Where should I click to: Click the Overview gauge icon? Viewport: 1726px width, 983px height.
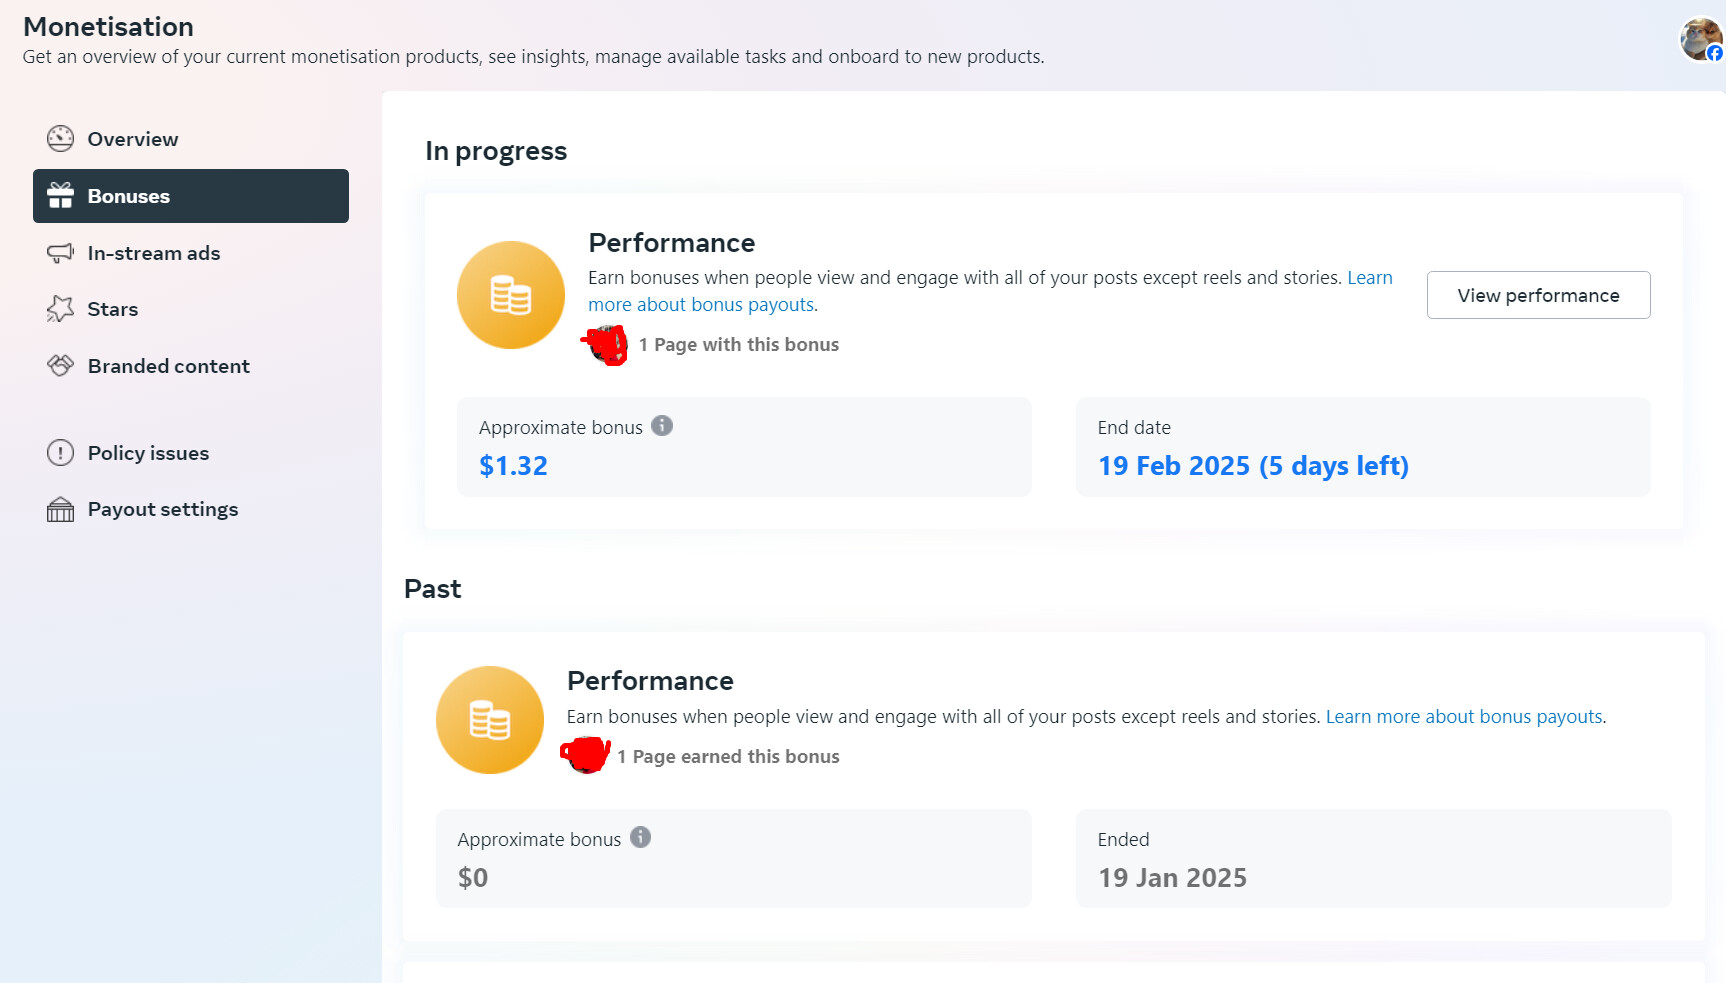coord(60,139)
